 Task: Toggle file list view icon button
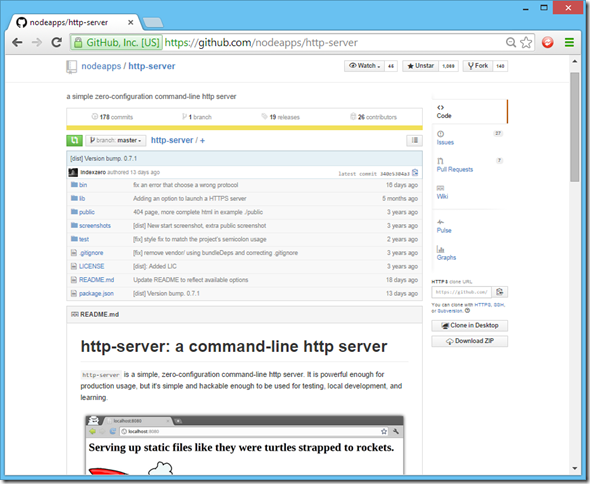414,140
